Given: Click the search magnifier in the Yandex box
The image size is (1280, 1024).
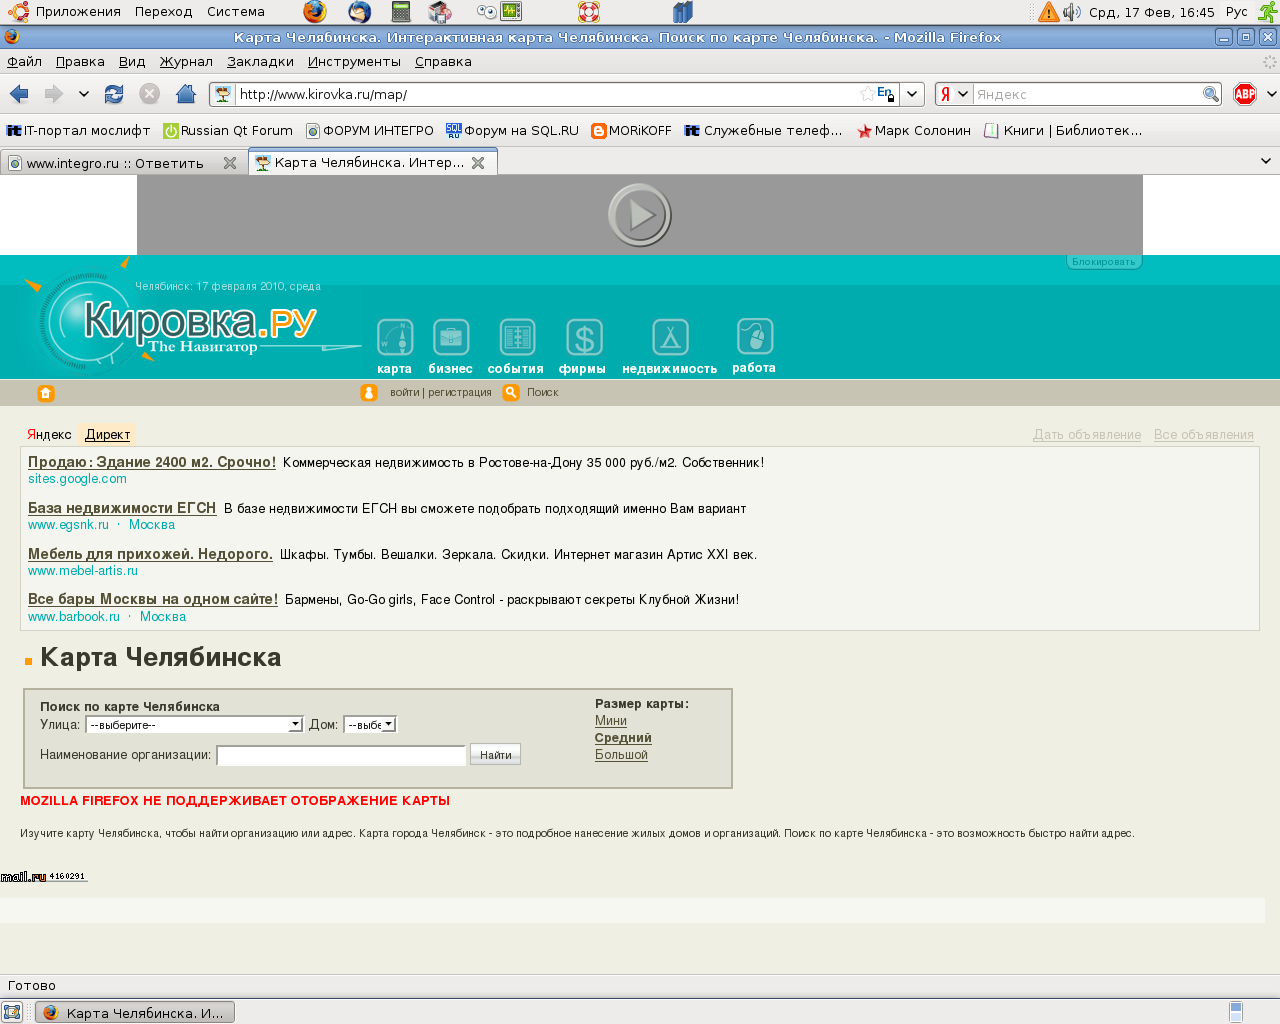Looking at the screenshot, I should point(1211,94).
